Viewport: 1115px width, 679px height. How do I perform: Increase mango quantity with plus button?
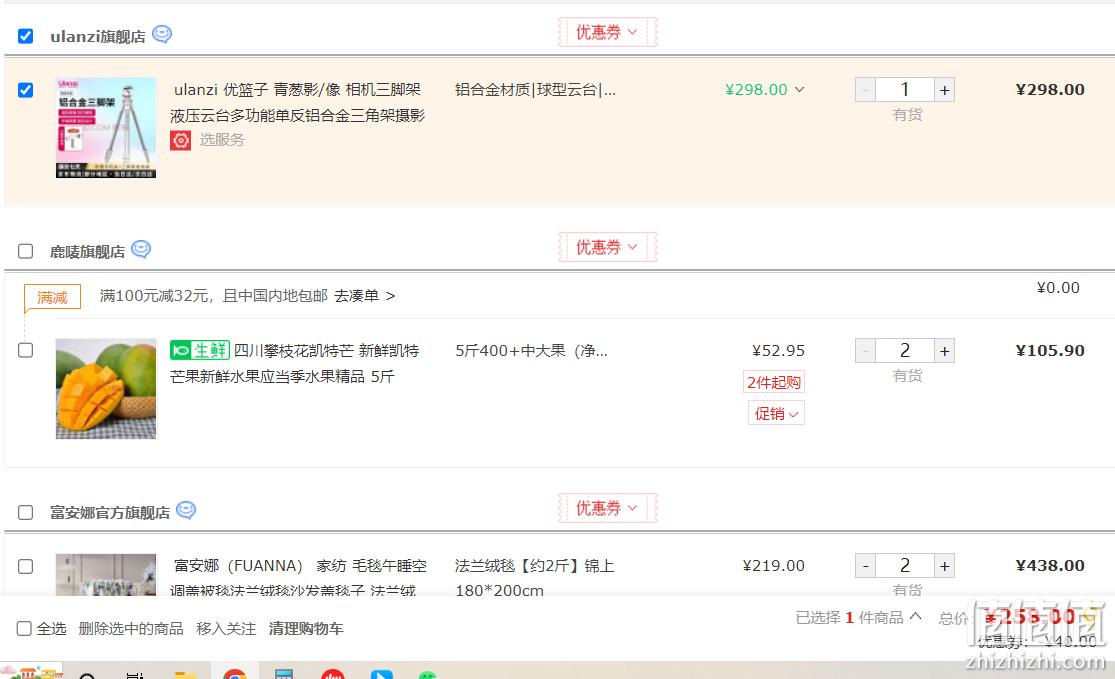tap(944, 351)
